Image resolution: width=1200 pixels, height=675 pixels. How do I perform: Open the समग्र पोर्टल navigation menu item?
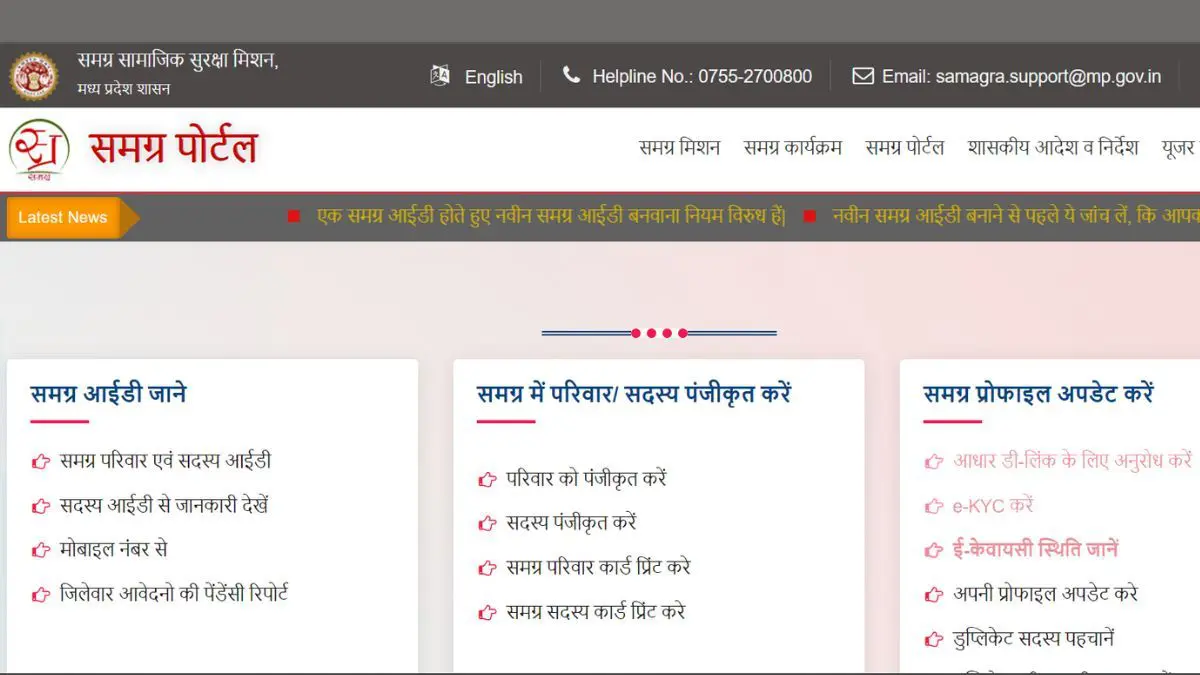click(904, 148)
